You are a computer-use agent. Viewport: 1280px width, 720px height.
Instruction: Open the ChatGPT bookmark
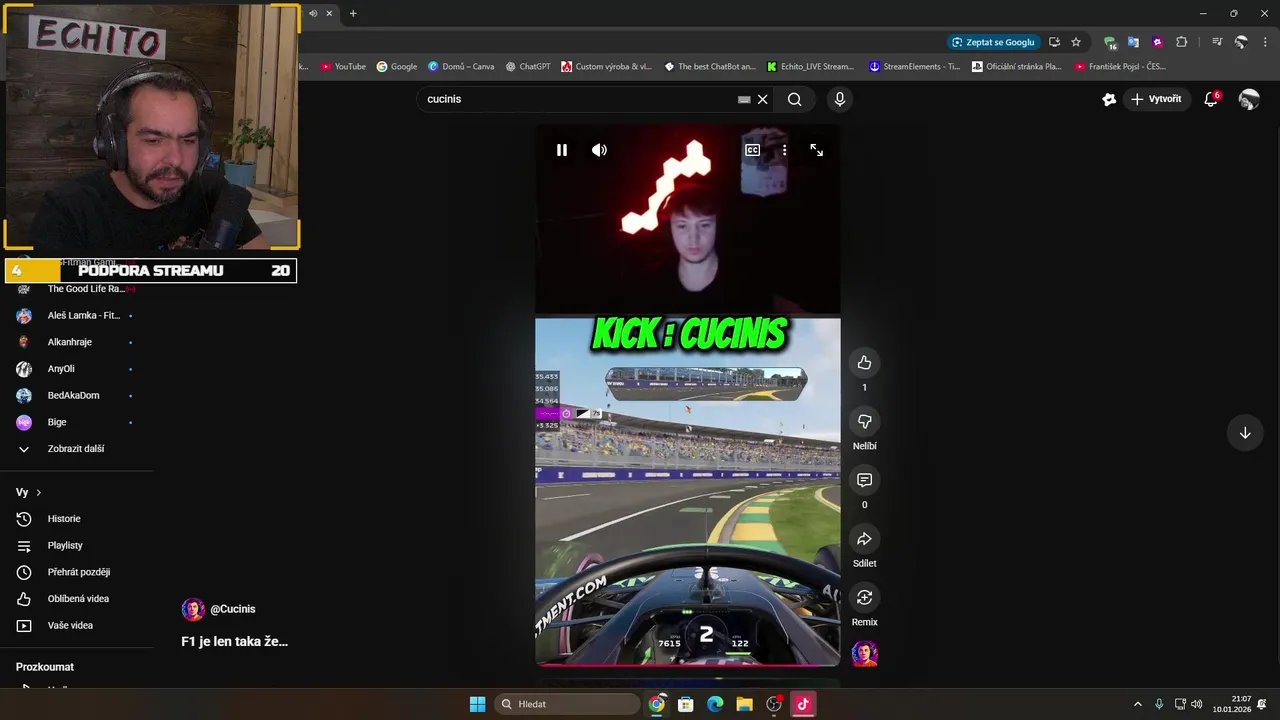pyautogui.click(x=528, y=67)
